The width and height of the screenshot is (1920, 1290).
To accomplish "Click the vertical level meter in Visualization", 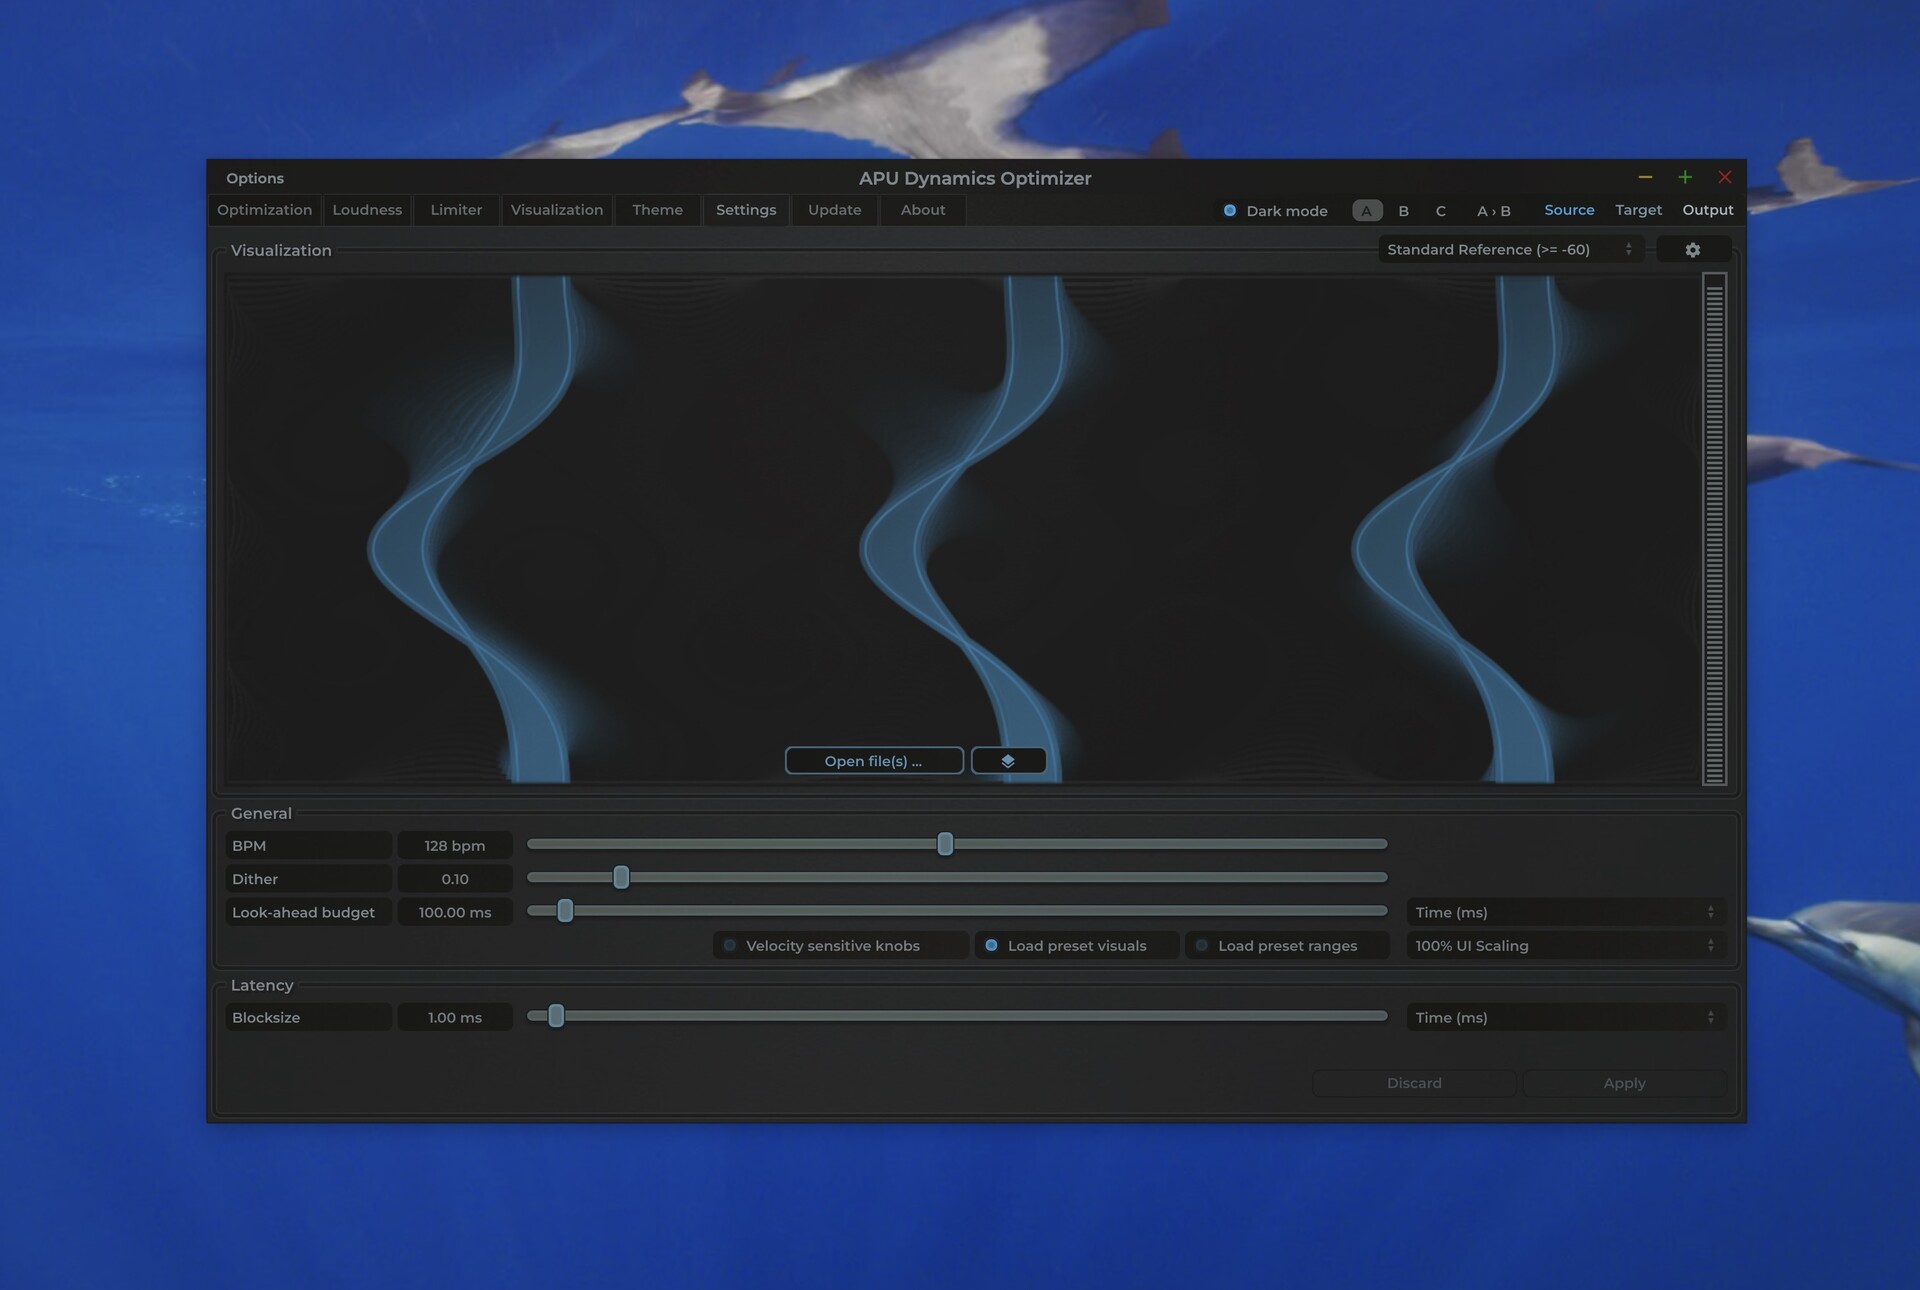I will (x=1714, y=529).
